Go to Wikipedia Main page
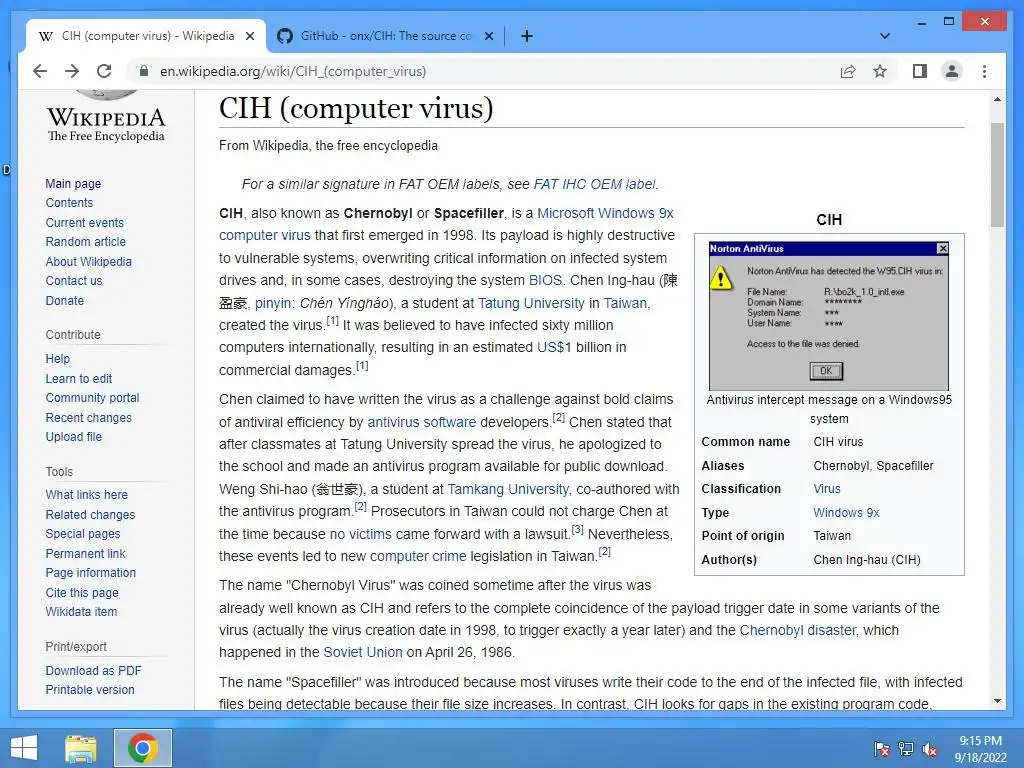The width and height of the screenshot is (1024, 768). [73, 184]
